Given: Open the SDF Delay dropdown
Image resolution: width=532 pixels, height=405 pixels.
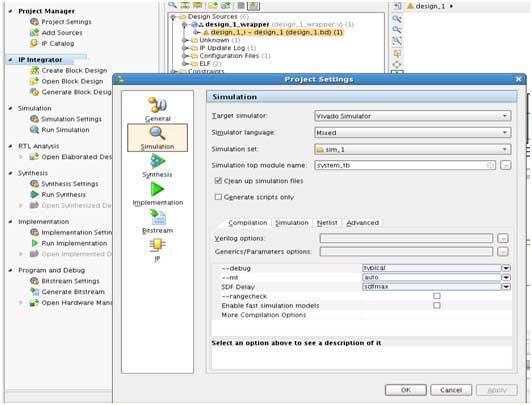Looking at the screenshot, I should tap(506, 287).
